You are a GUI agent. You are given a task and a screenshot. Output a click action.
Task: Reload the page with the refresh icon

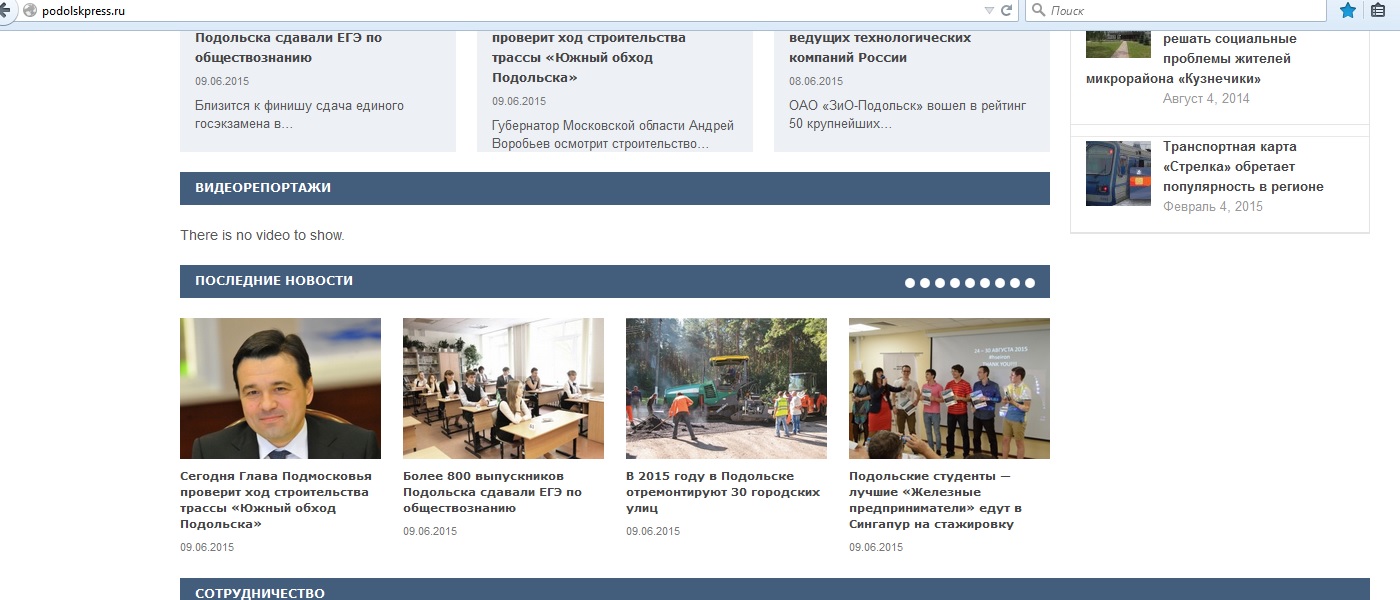tap(1006, 10)
